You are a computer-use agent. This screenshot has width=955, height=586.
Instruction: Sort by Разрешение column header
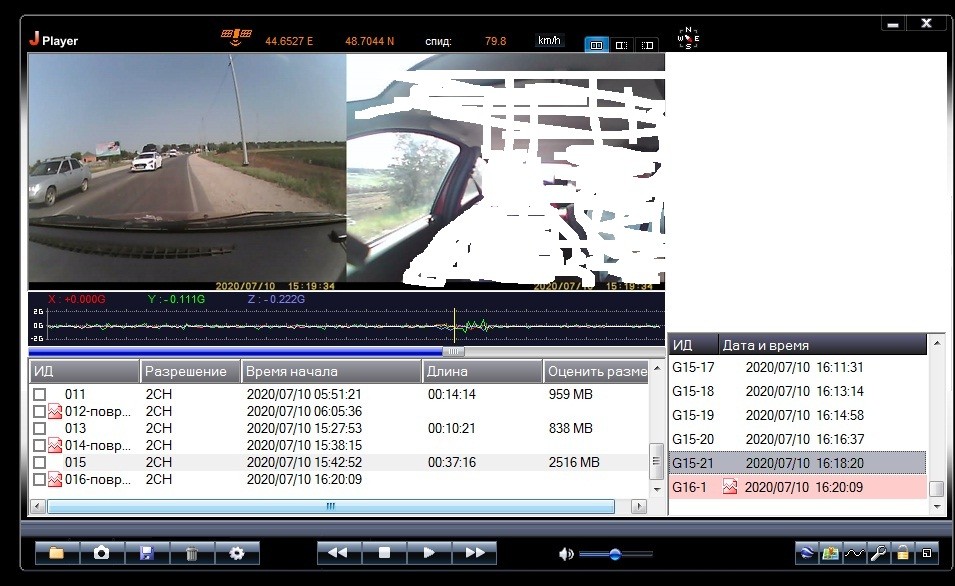point(190,371)
